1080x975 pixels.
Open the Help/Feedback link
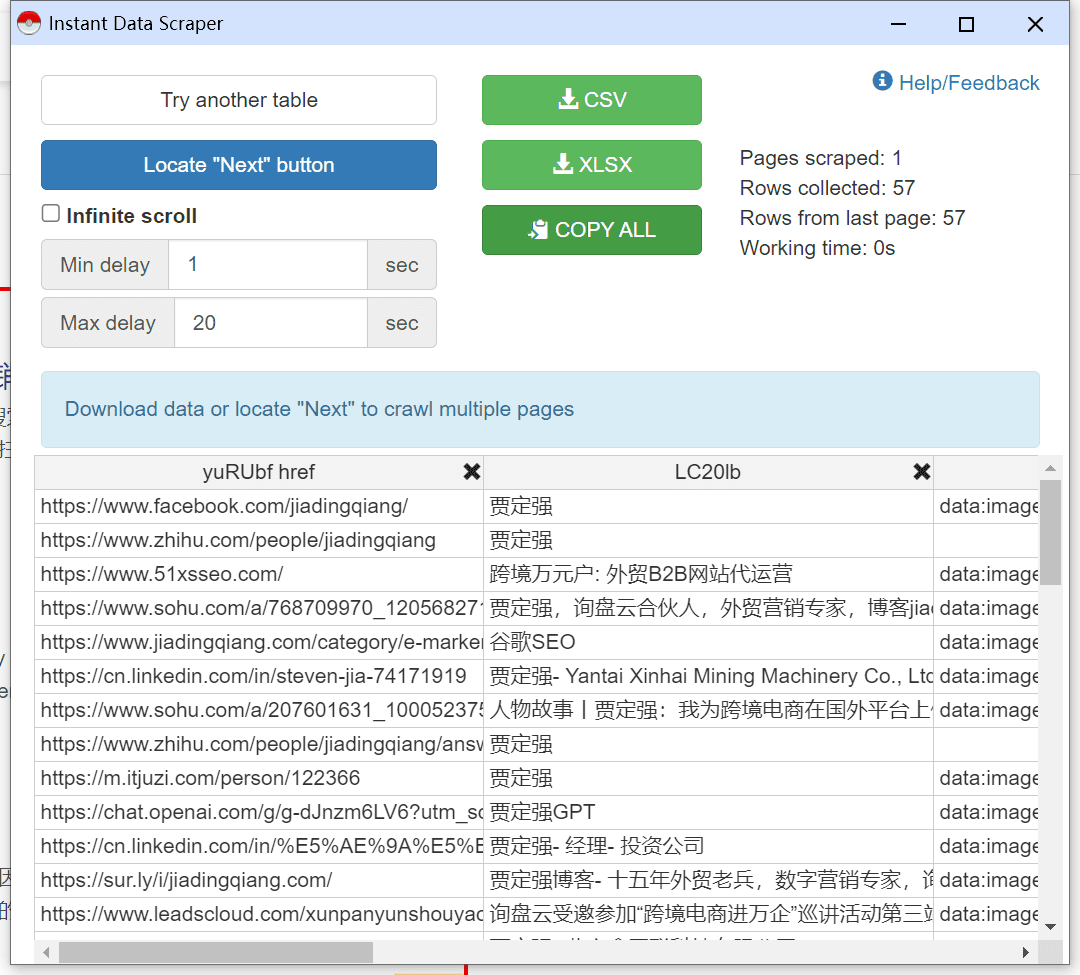tap(968, 83)
